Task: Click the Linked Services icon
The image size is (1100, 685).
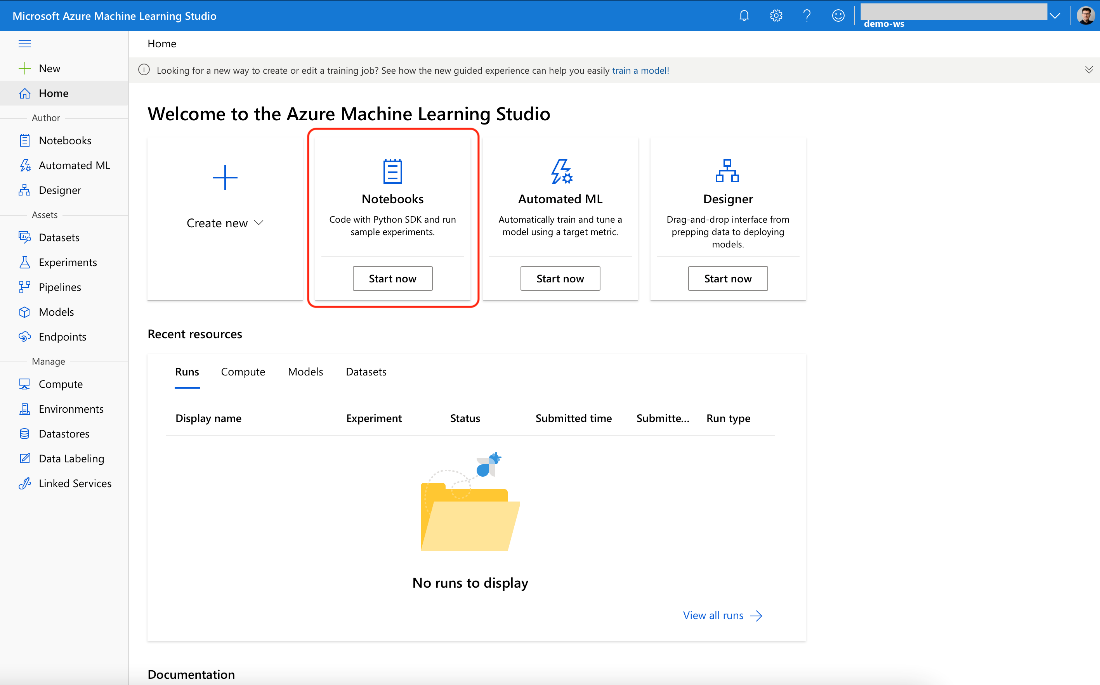Action: point(25,484)
